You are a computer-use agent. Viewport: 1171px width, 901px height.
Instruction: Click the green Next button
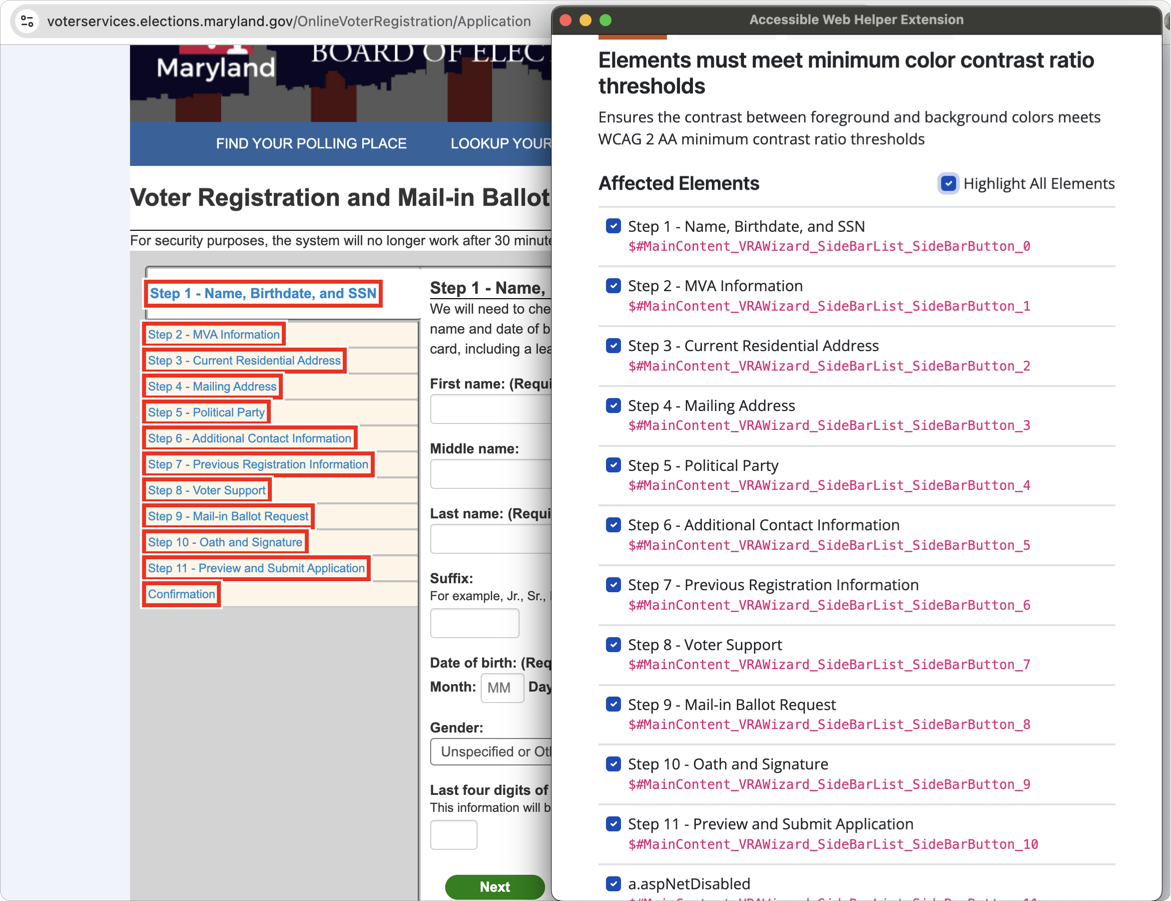click(x=494, y=887)
